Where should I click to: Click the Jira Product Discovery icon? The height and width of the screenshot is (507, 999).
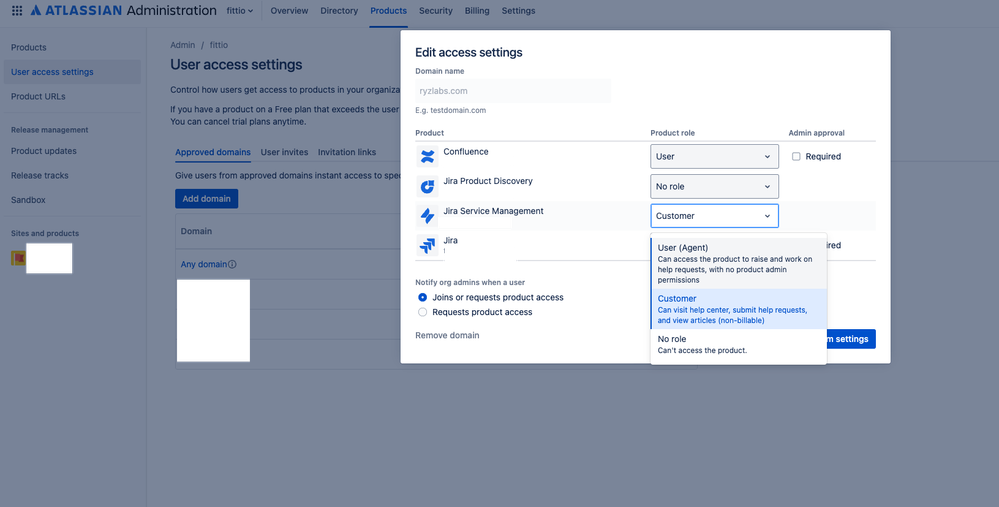428,186
